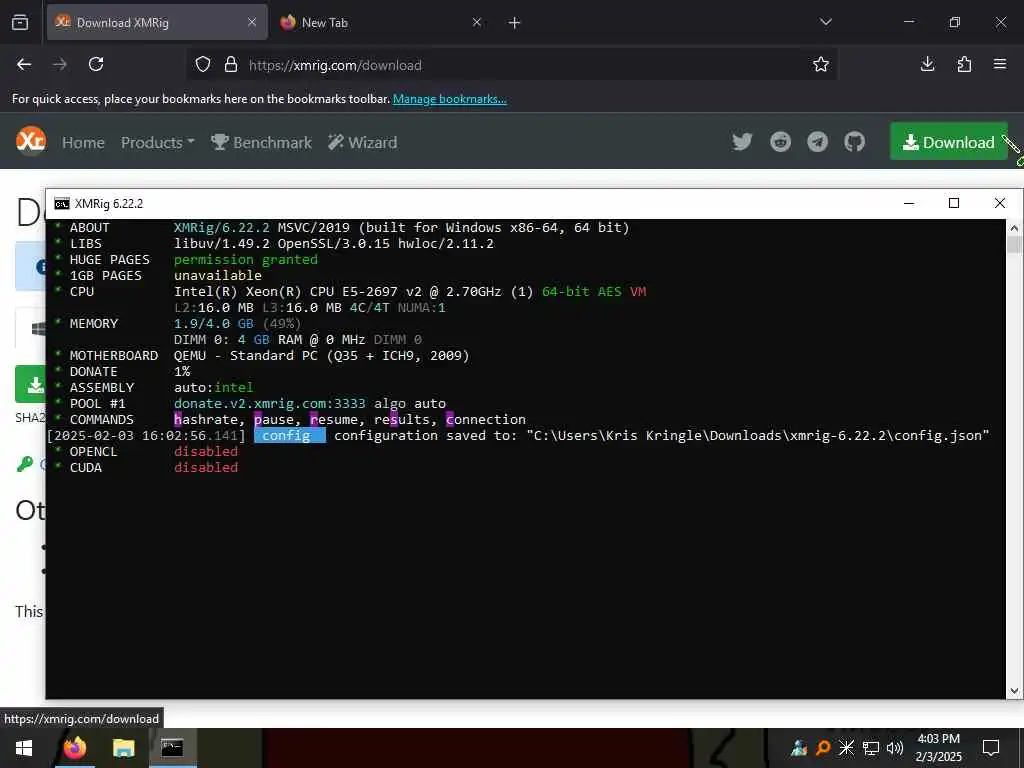View site security padlock info
This screenshot has width=1024, height=768.
click(231, 65)
